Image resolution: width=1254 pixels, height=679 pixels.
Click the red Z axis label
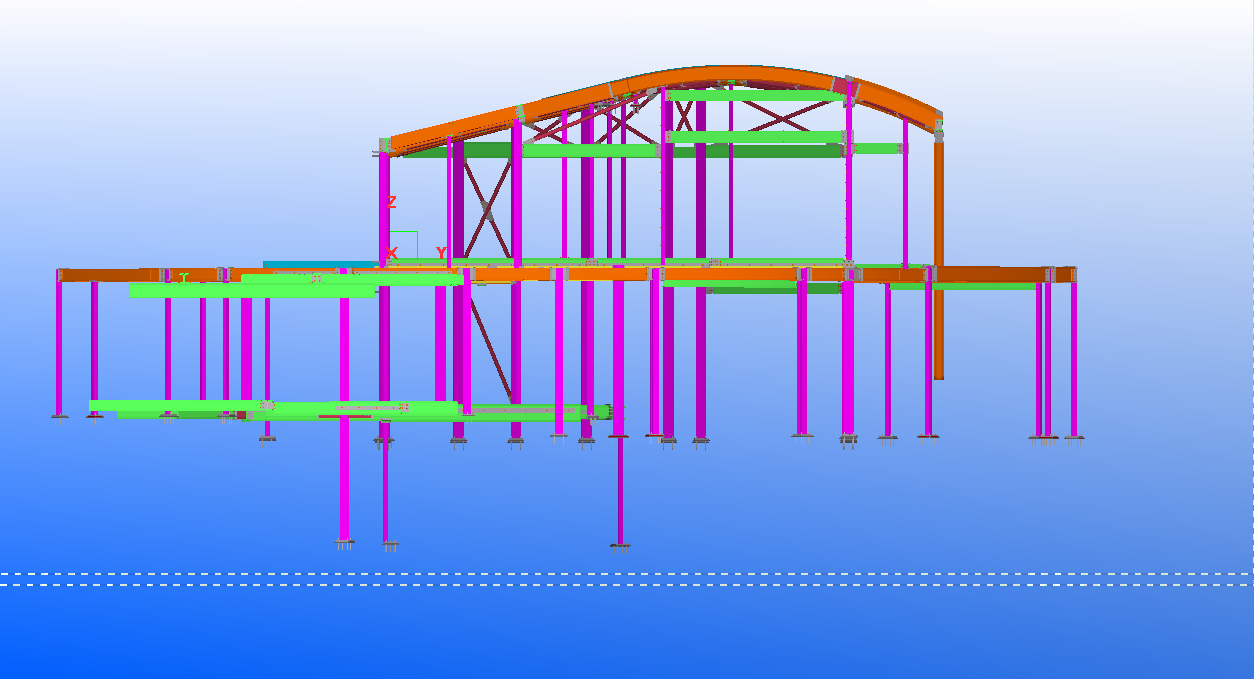coord(391,202)
